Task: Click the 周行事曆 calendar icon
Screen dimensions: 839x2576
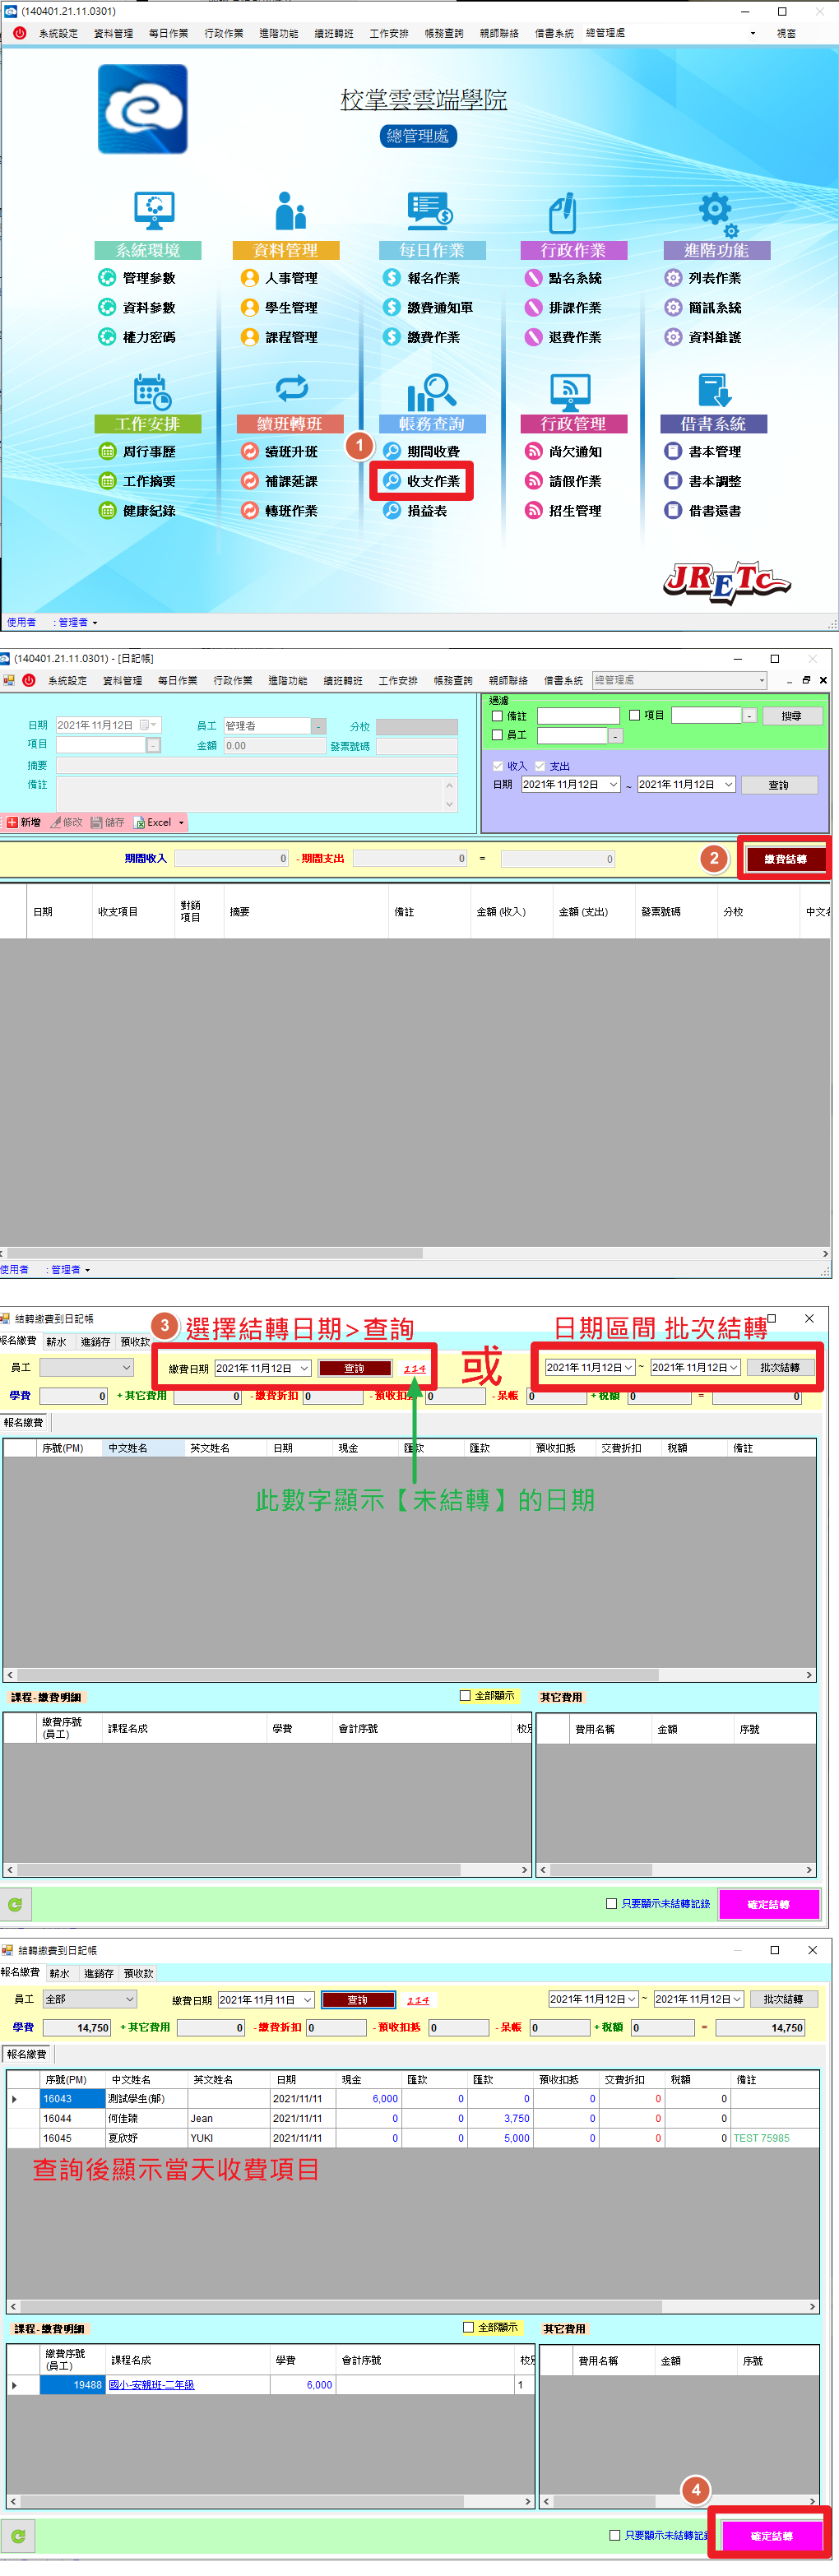Action: (107, 452)
